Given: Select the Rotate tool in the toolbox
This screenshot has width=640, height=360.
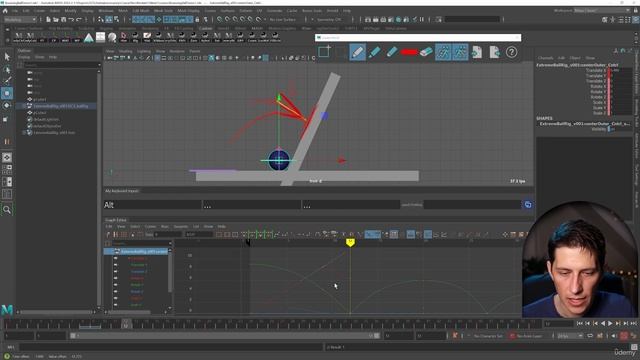Looking at the screenshot, I should tap(7, 105).
